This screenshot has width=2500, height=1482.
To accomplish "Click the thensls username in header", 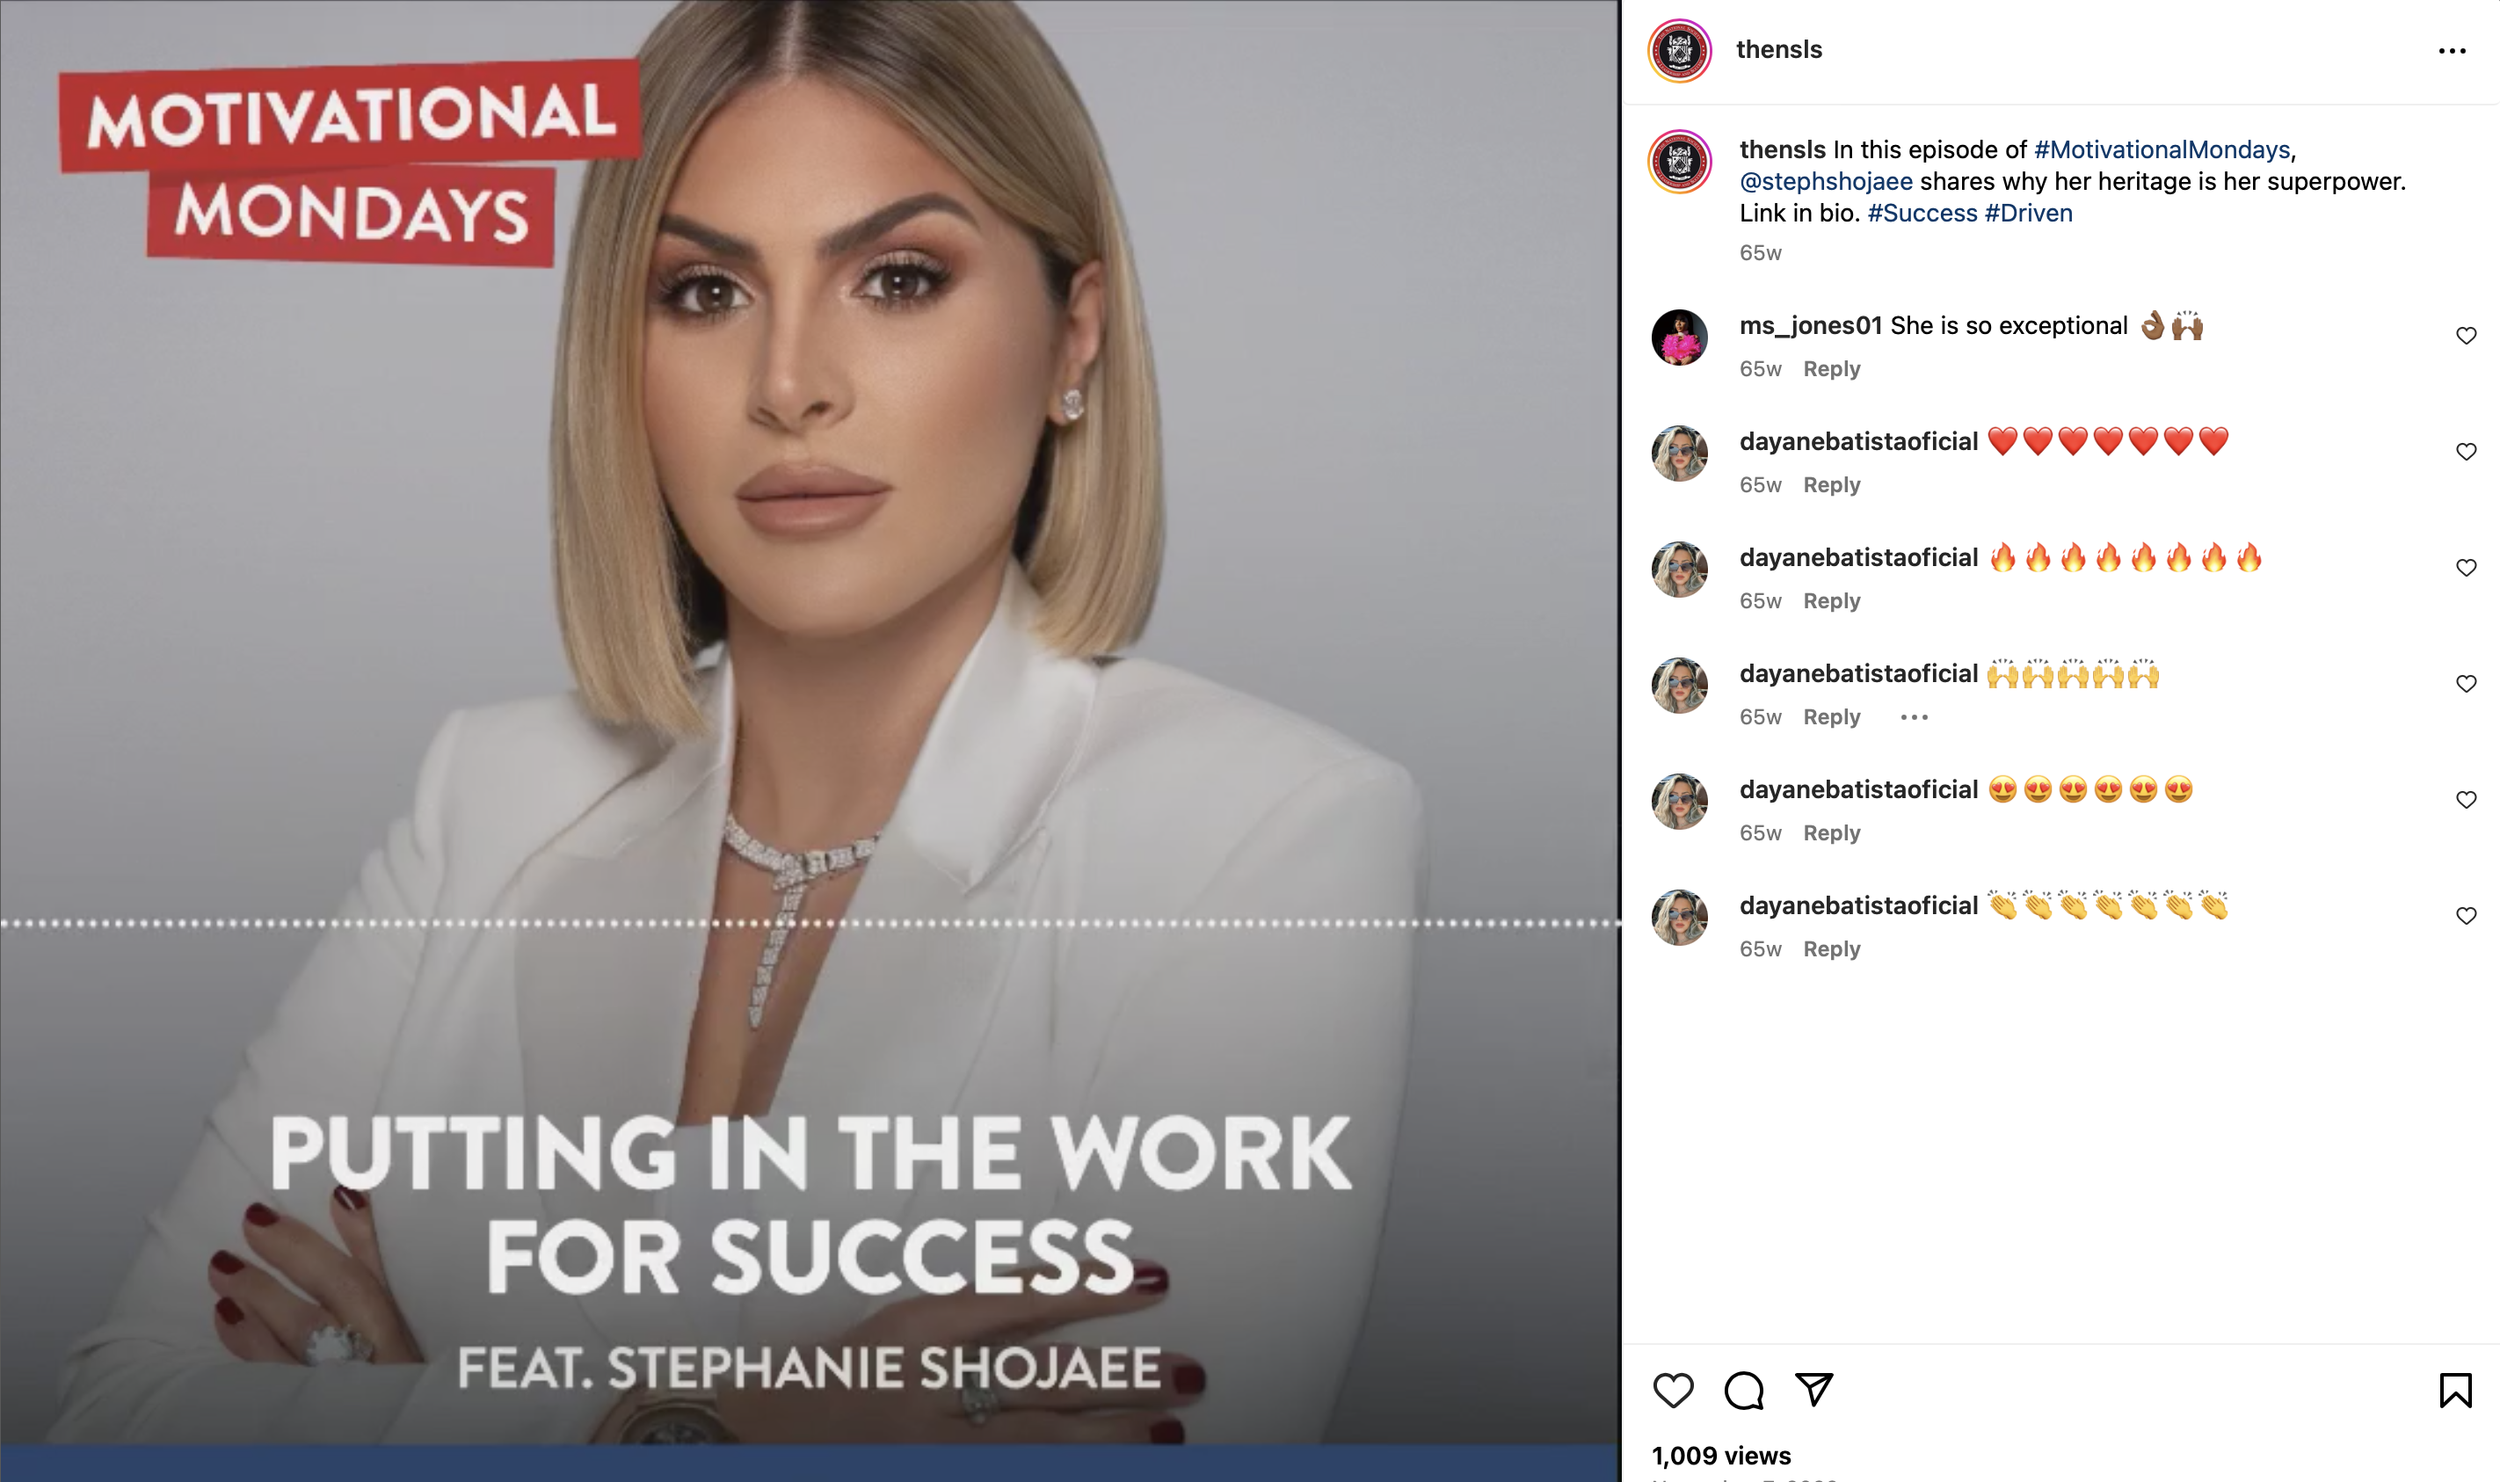I will (x=1779, y=50).
